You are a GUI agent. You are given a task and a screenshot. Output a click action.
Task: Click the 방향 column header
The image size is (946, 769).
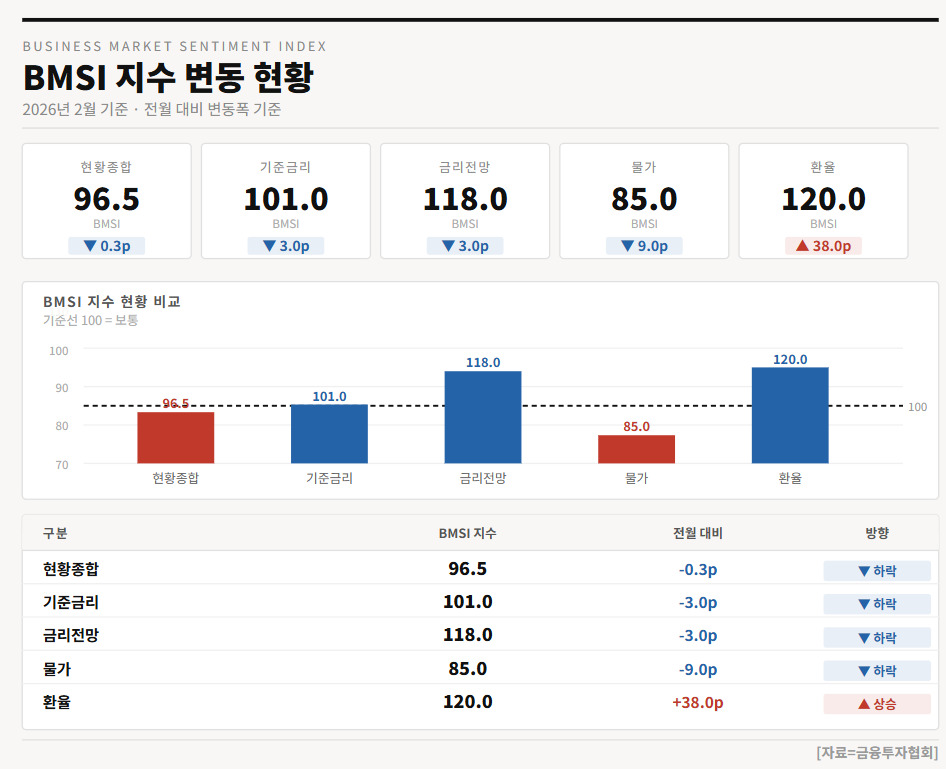click(876, 533)
